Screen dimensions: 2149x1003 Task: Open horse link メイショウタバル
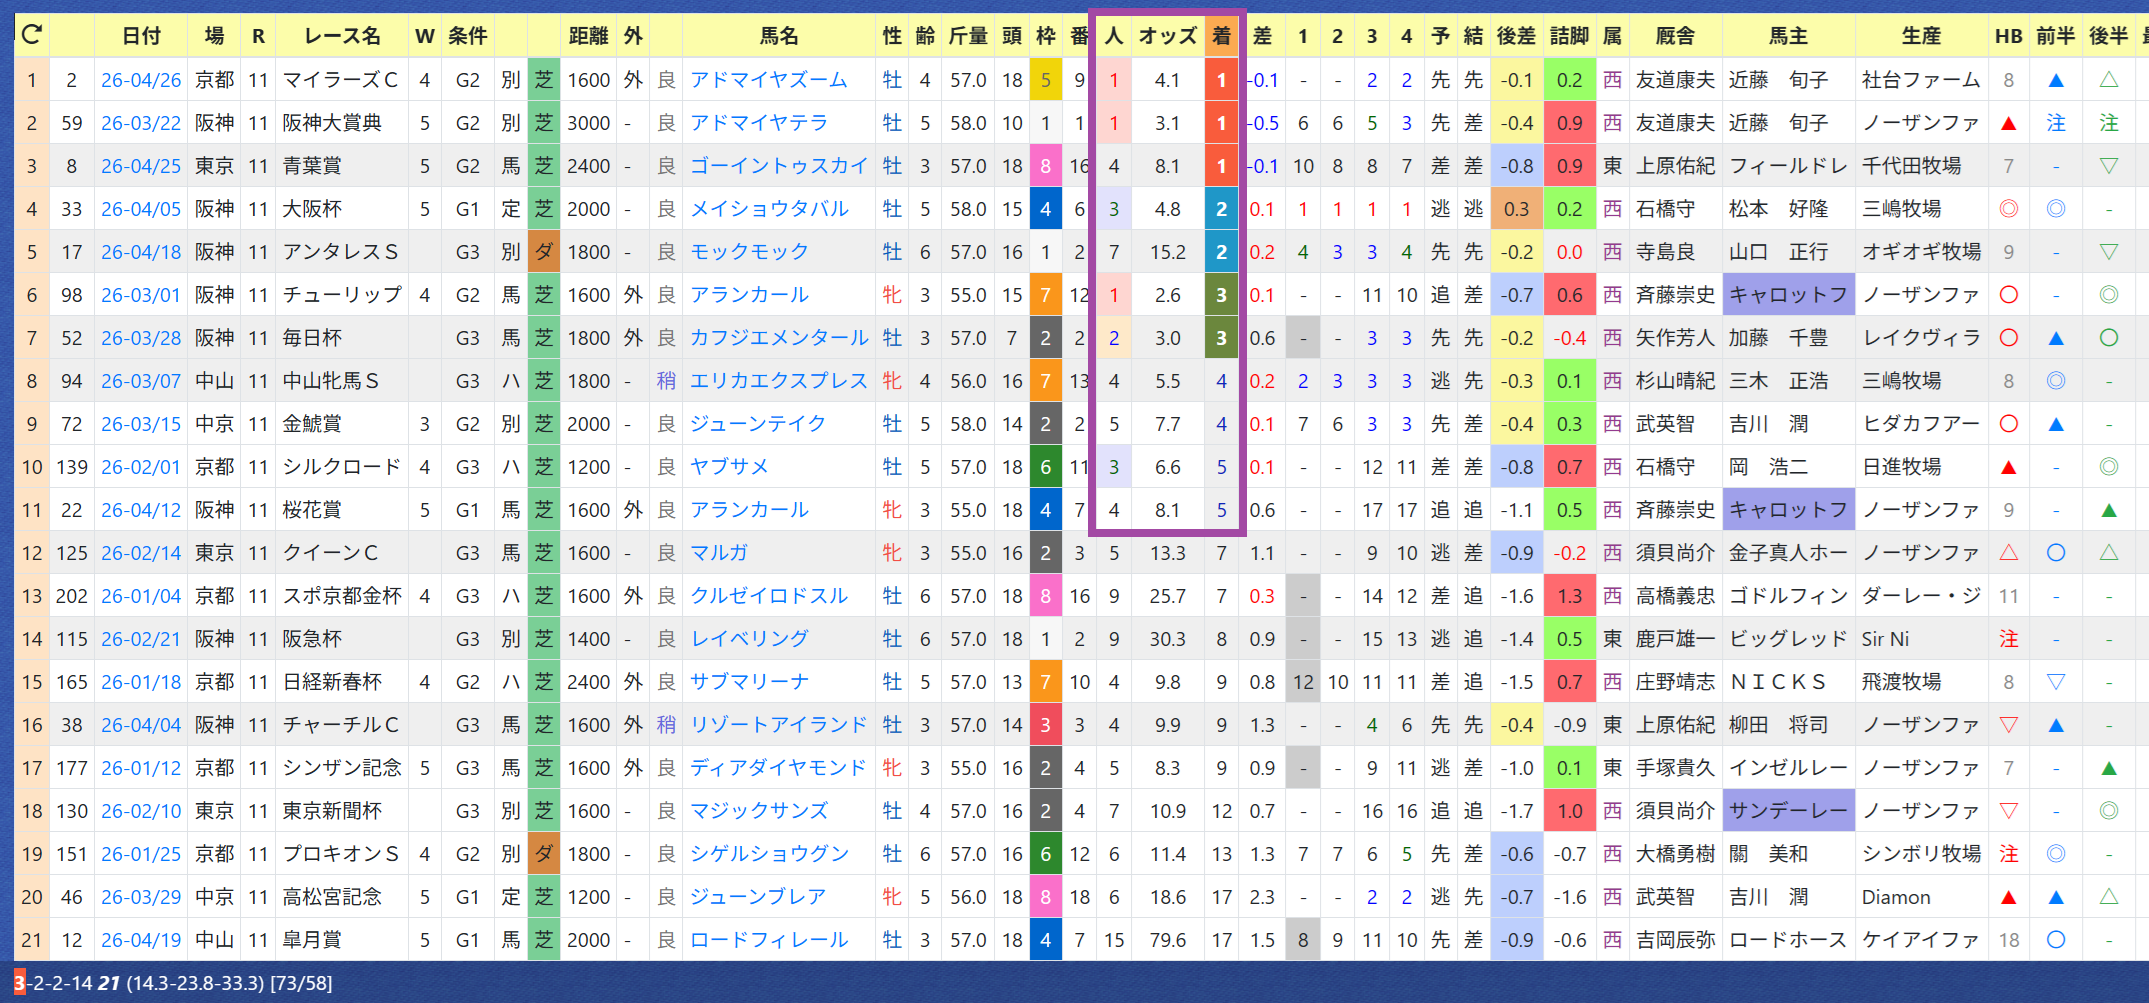(769, 209)
